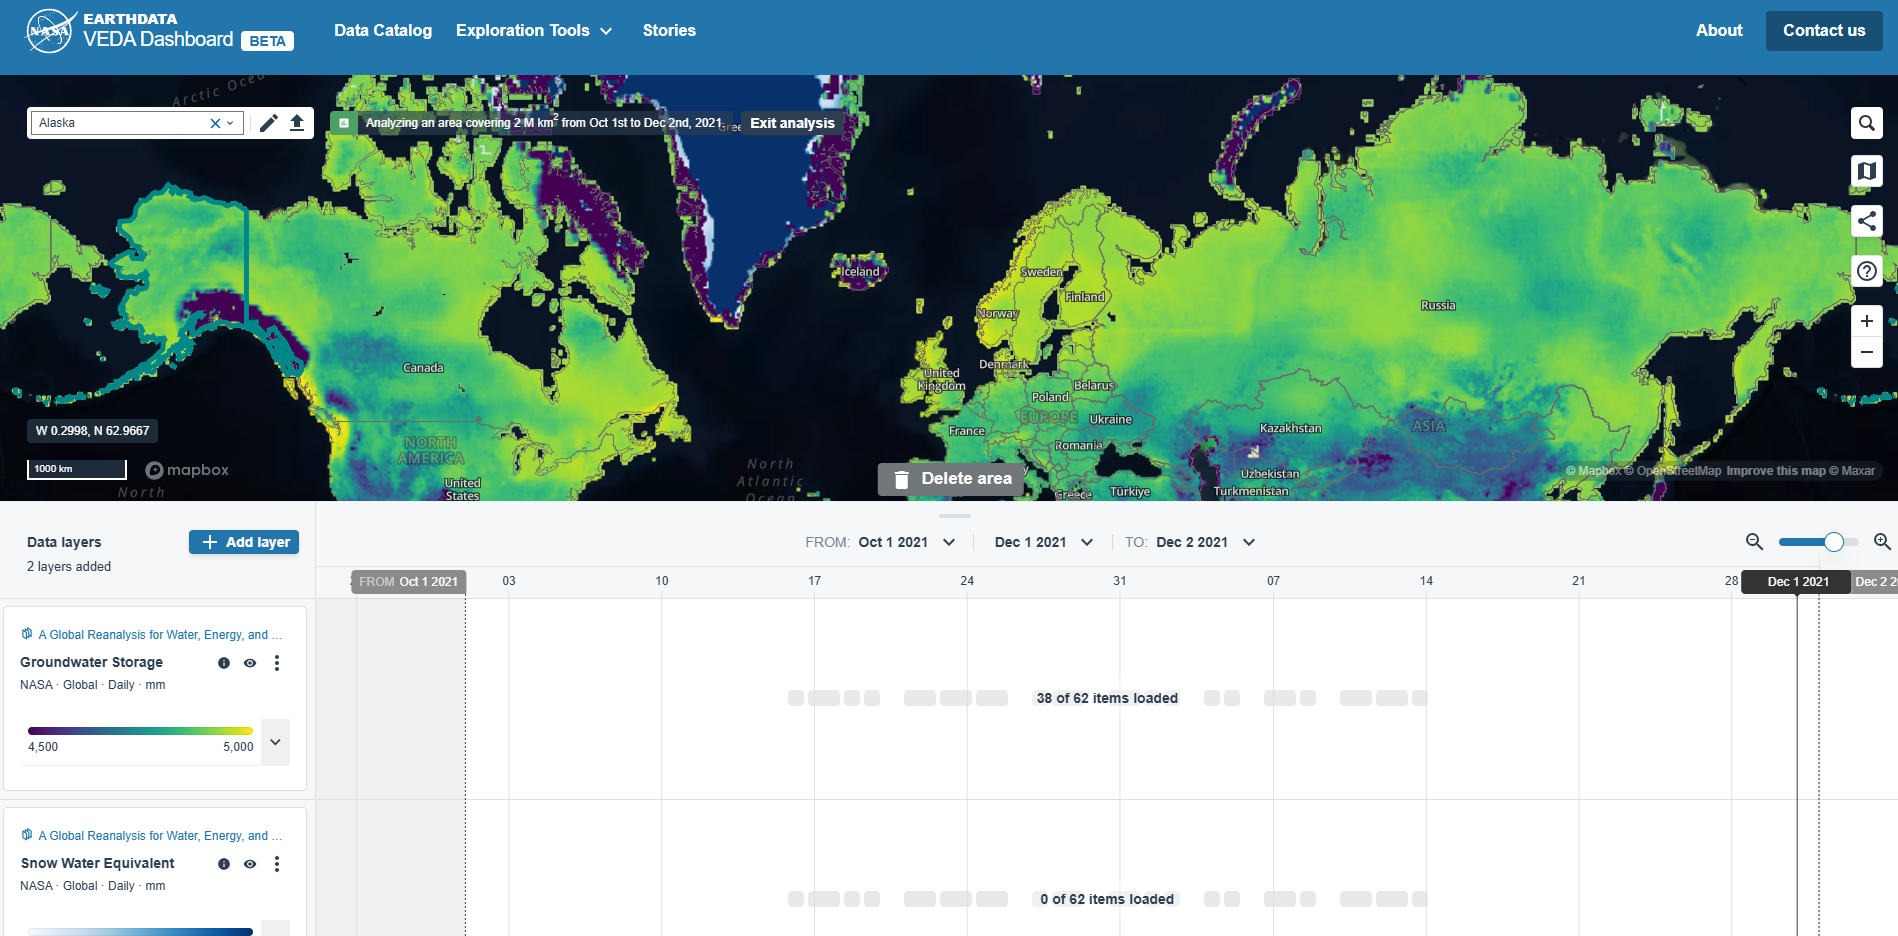This screenshot has width=1898, height=936.
Task: Click the upload area file icon
Action: 297,123
